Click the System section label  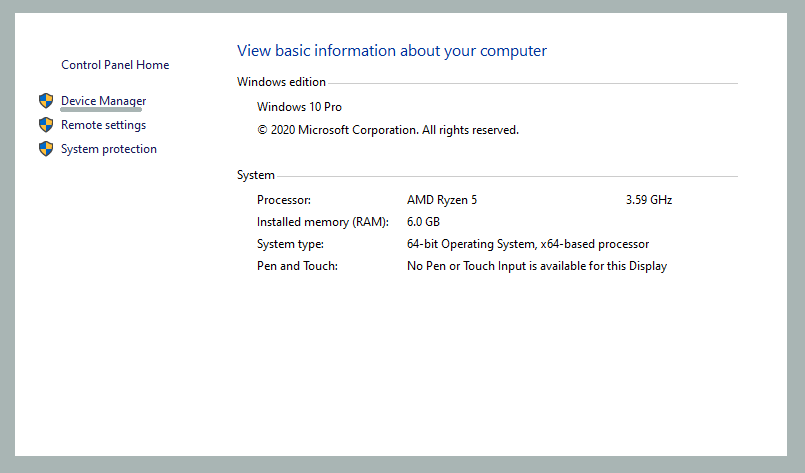coord(256,175)
